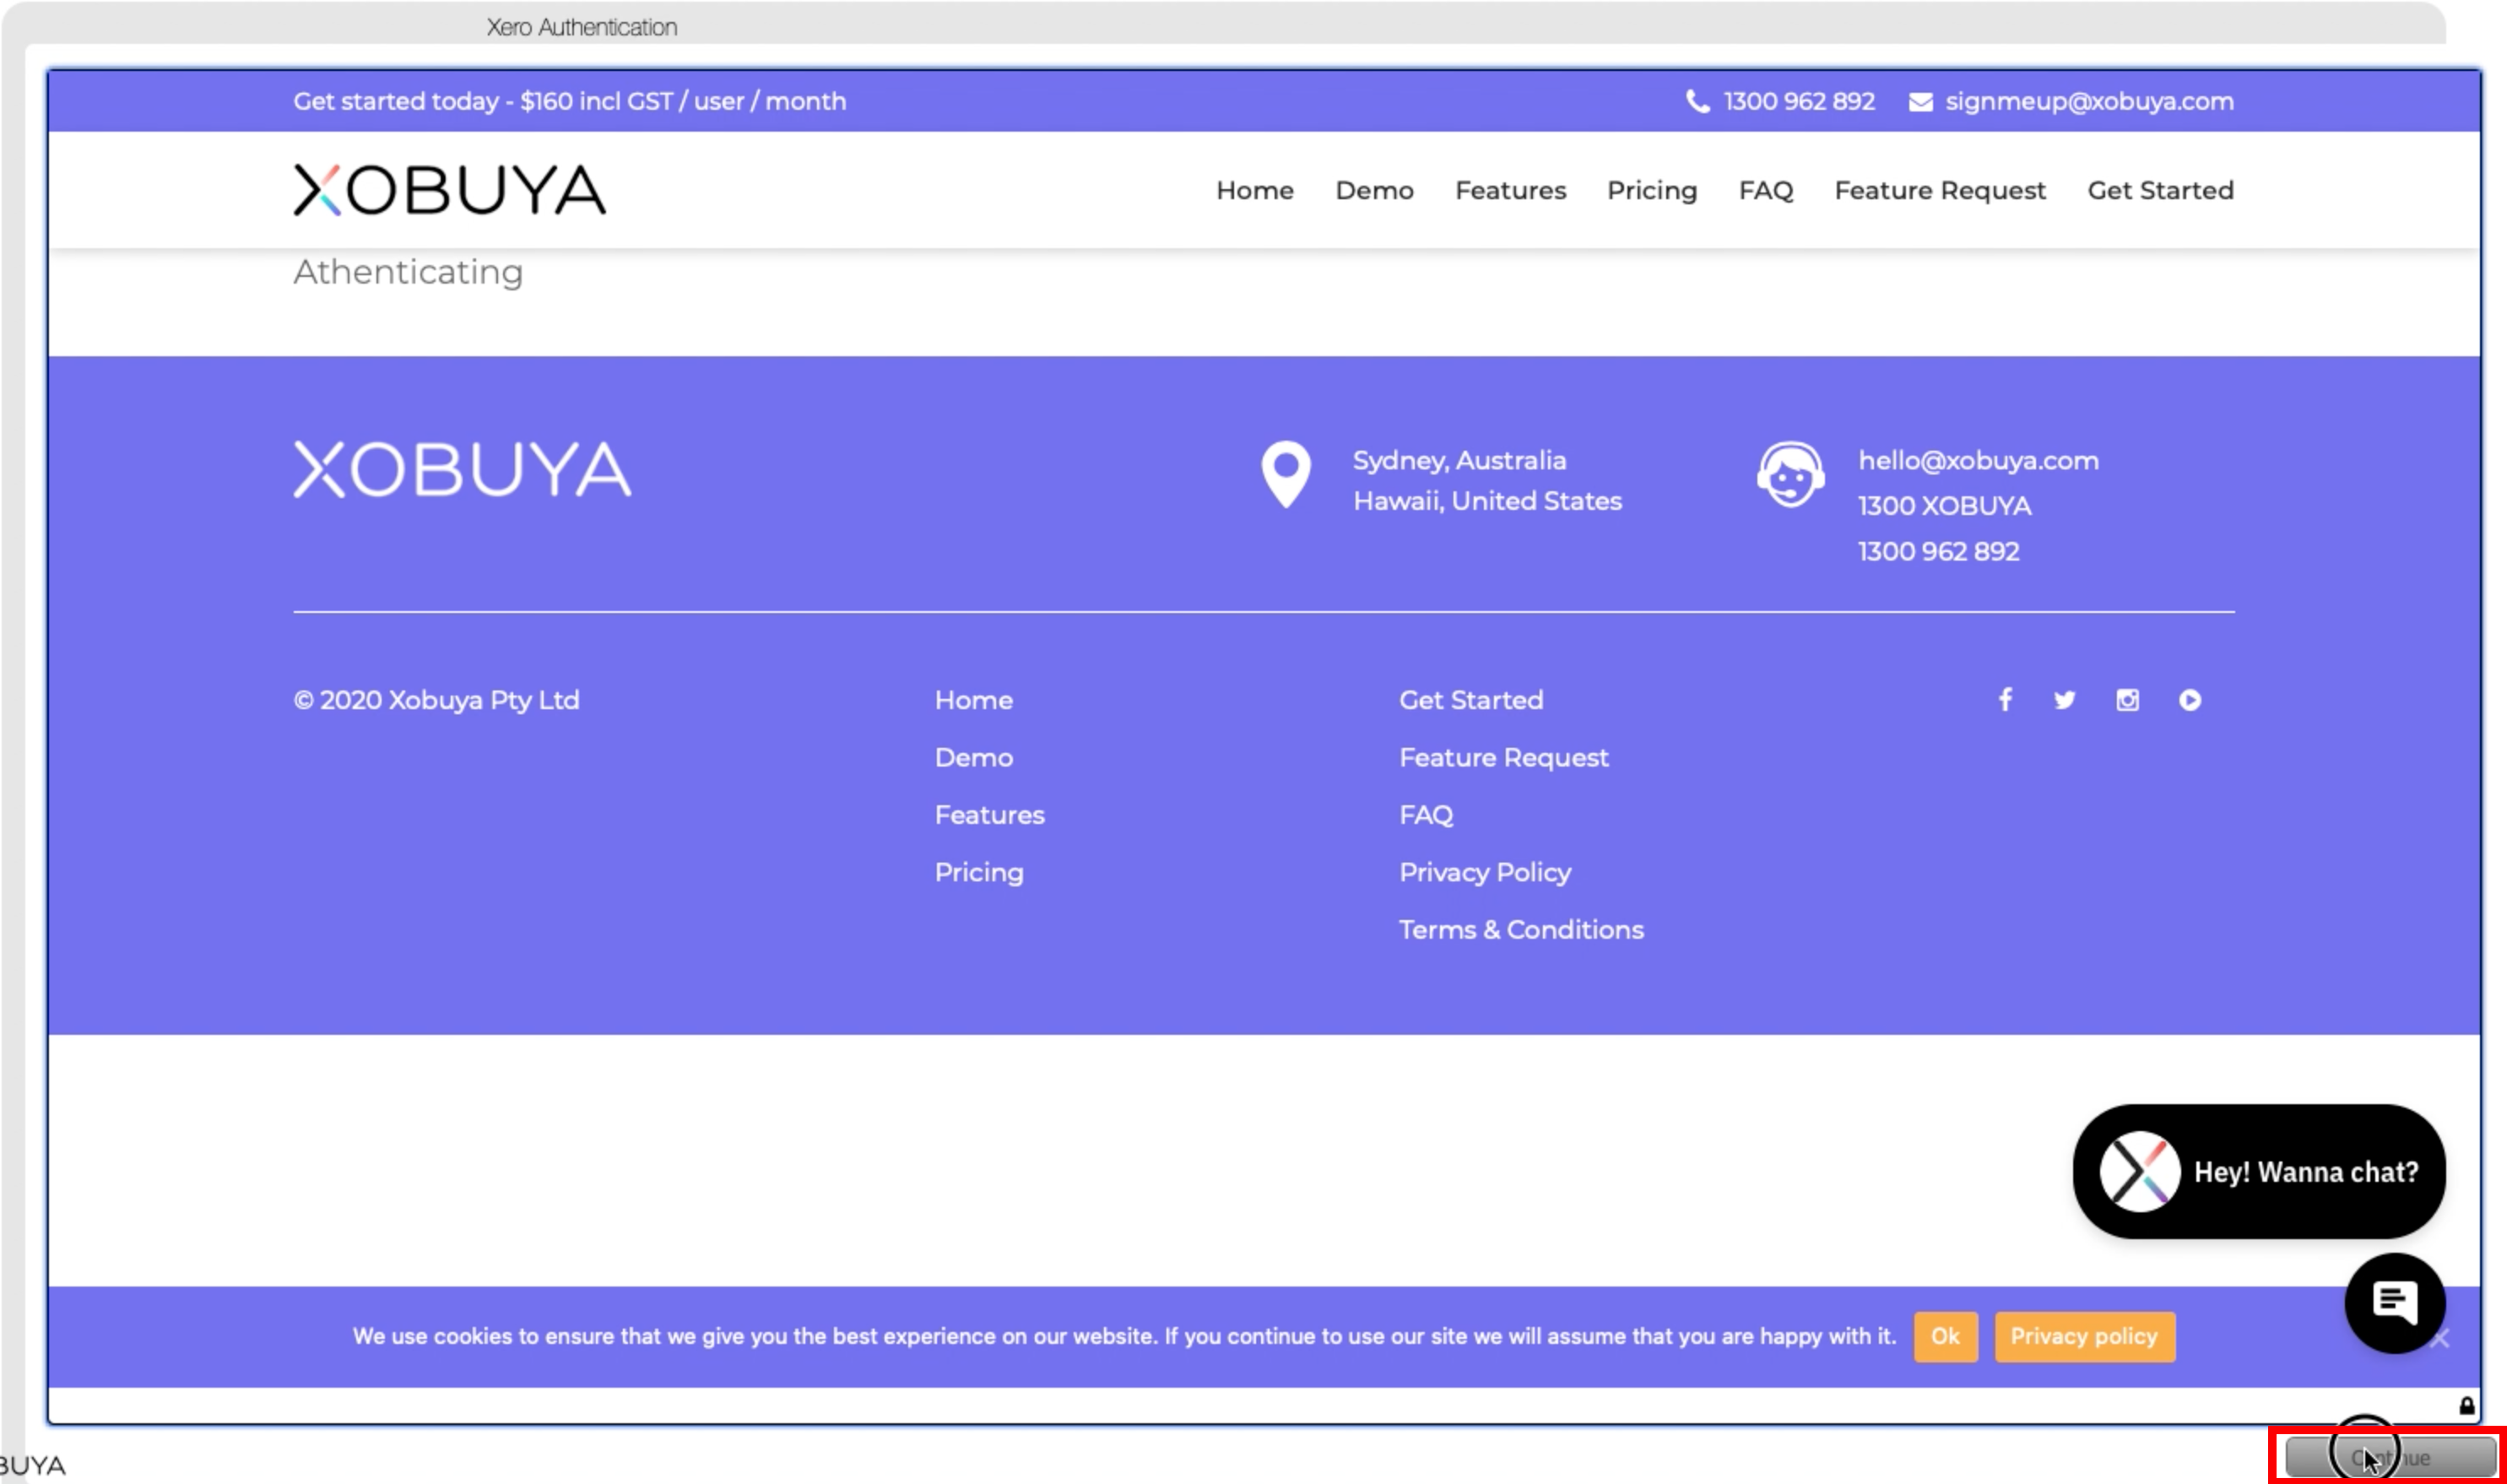Click the Xobuya avatar in chat prompt
The width and height of the screenshot is (2507, 1484).
tap(2139, 1171)
